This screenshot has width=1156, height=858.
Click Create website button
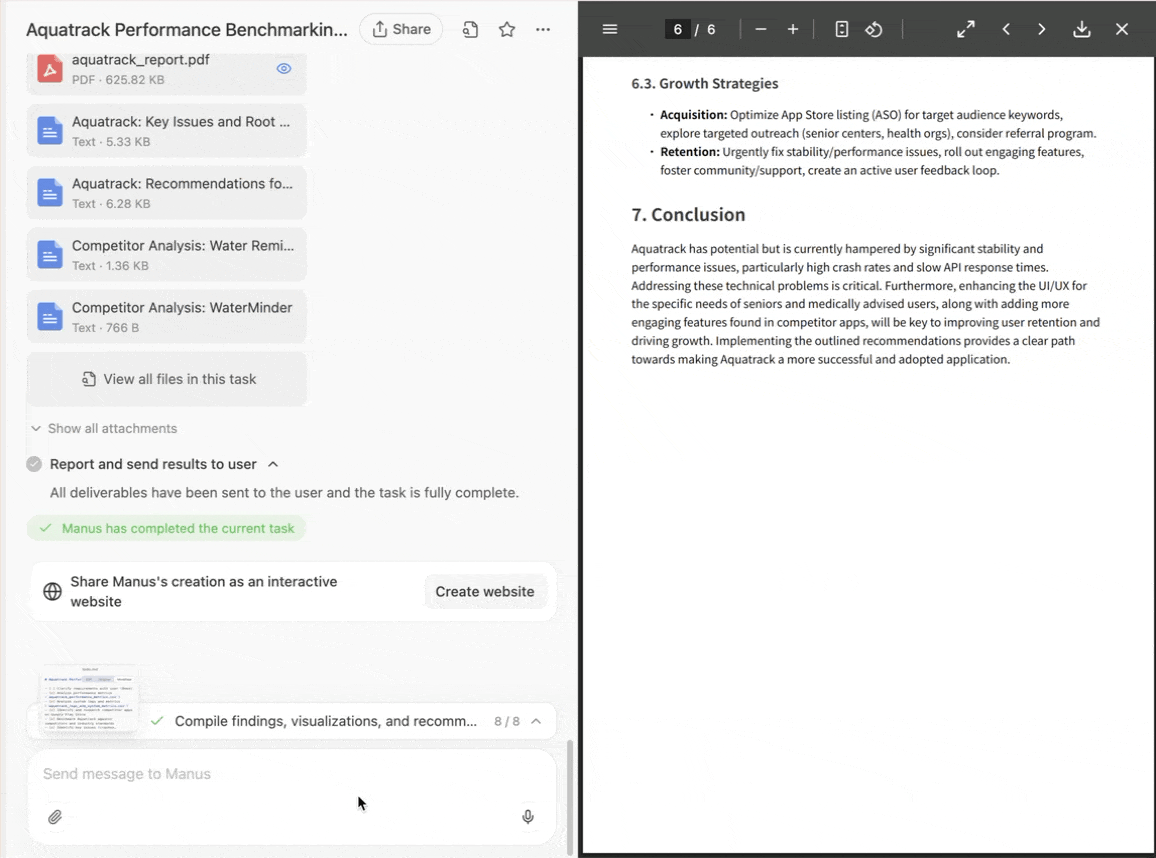click(484, 592)
